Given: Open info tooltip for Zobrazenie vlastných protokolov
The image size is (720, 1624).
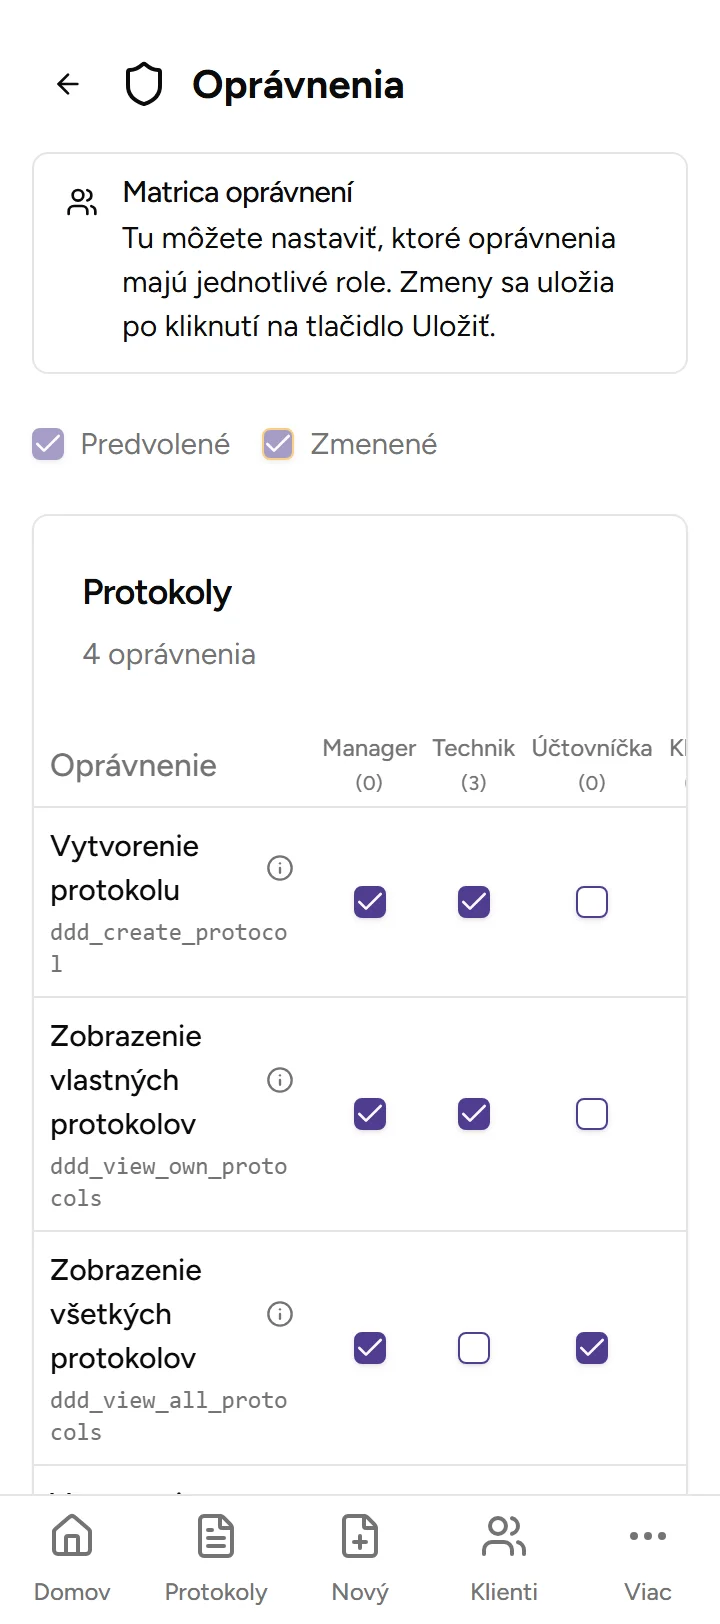Looking at the screenshot, I should coord(280,1080).
